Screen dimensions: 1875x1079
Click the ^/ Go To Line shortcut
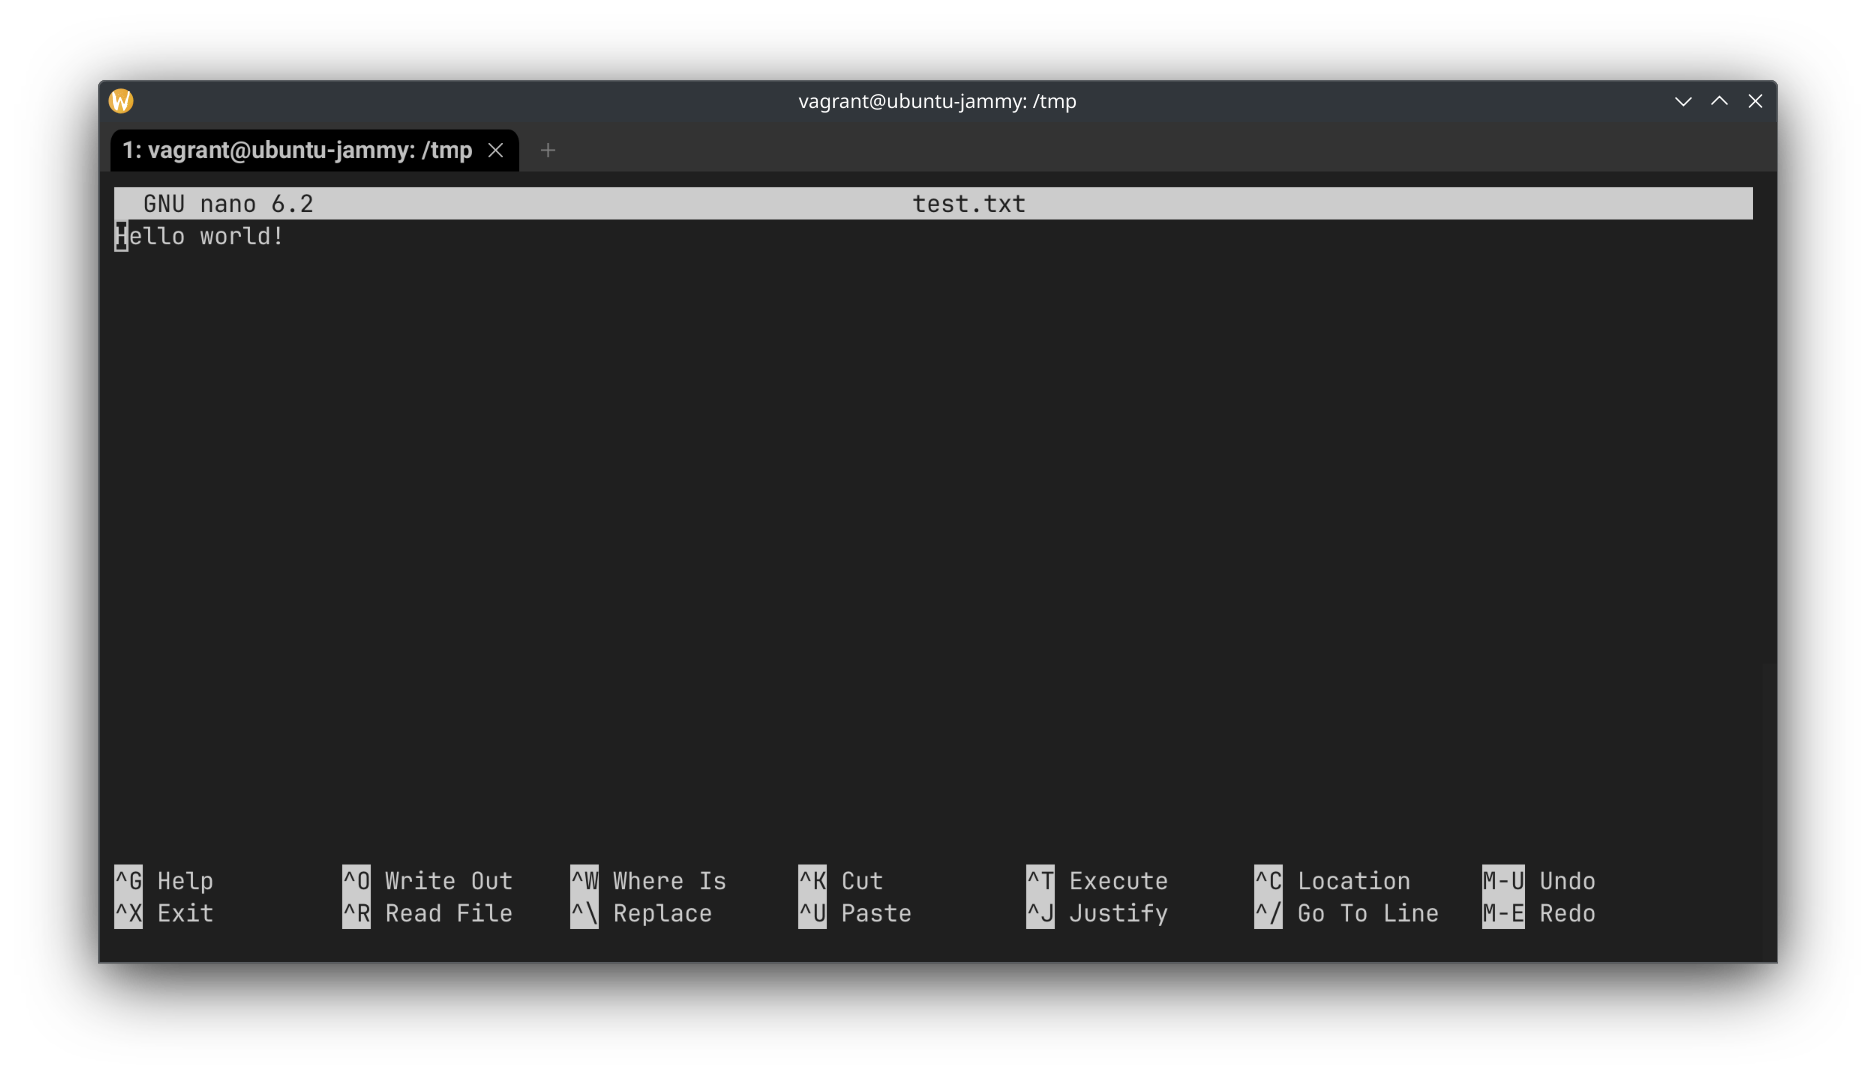[1346, 913]
